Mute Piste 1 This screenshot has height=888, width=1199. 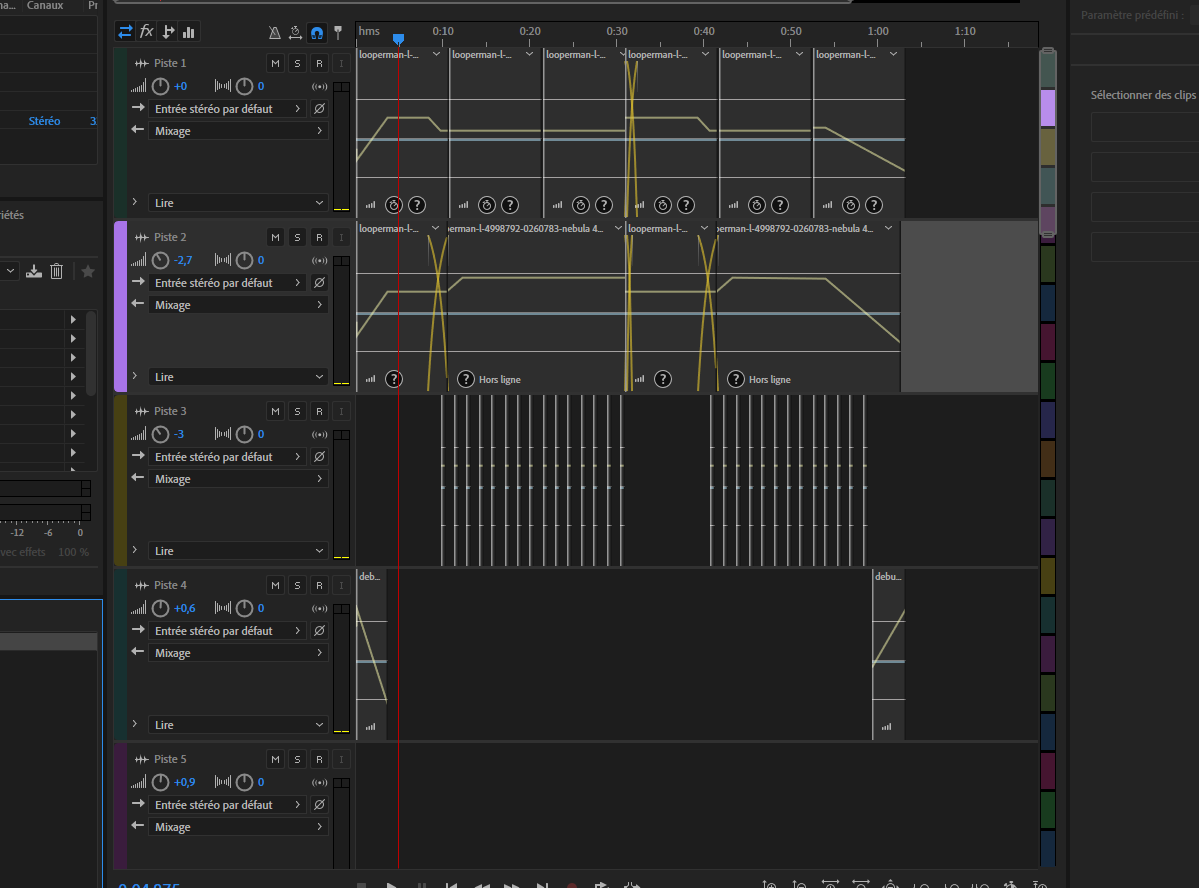275,64
